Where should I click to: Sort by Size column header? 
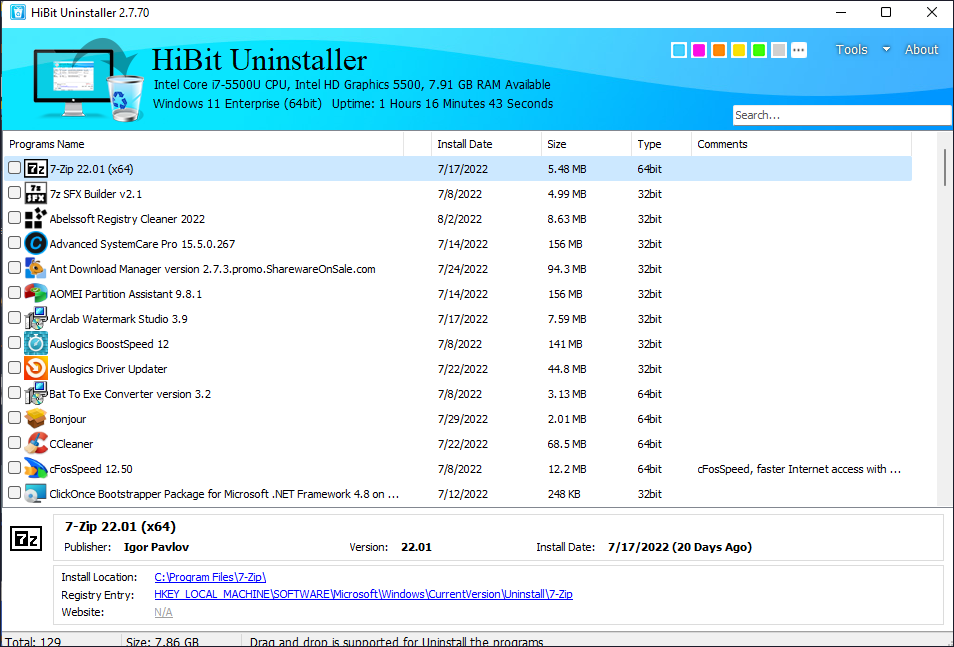click(586, 144)
